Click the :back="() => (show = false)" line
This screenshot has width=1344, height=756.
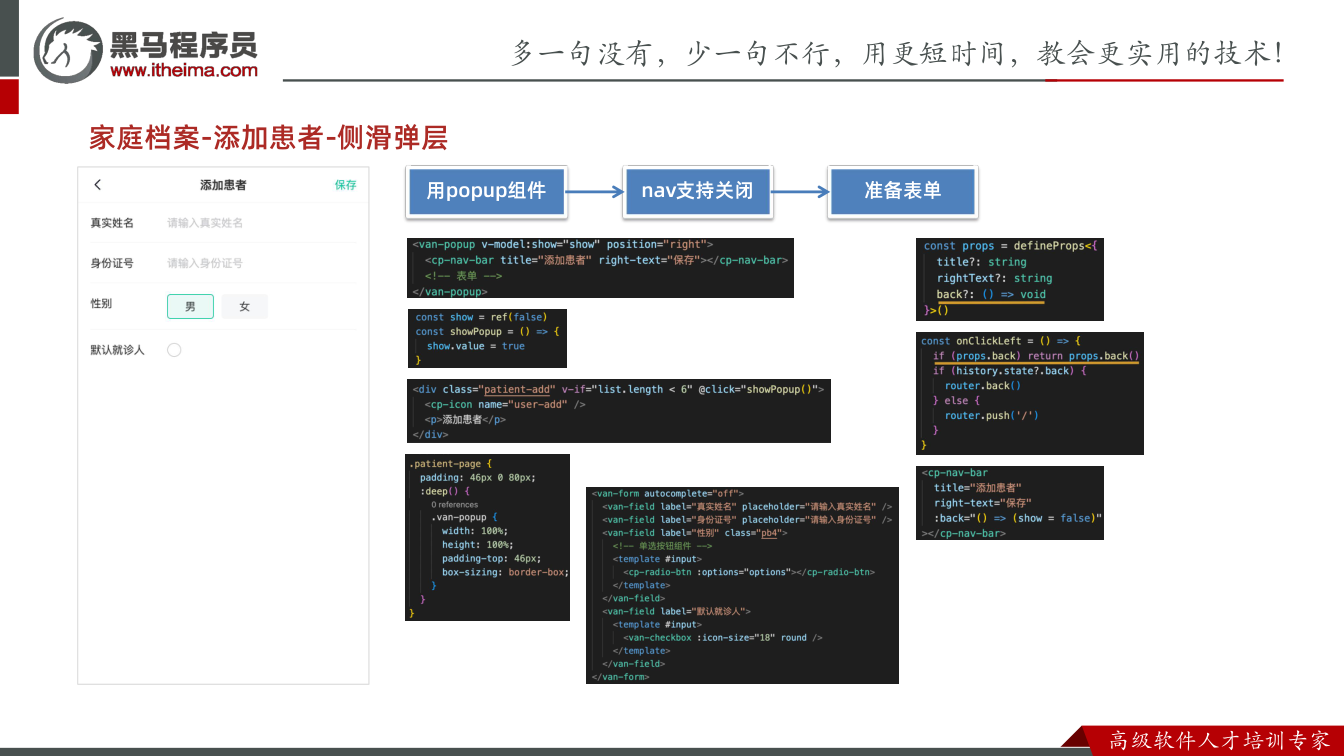(1018, 518)
